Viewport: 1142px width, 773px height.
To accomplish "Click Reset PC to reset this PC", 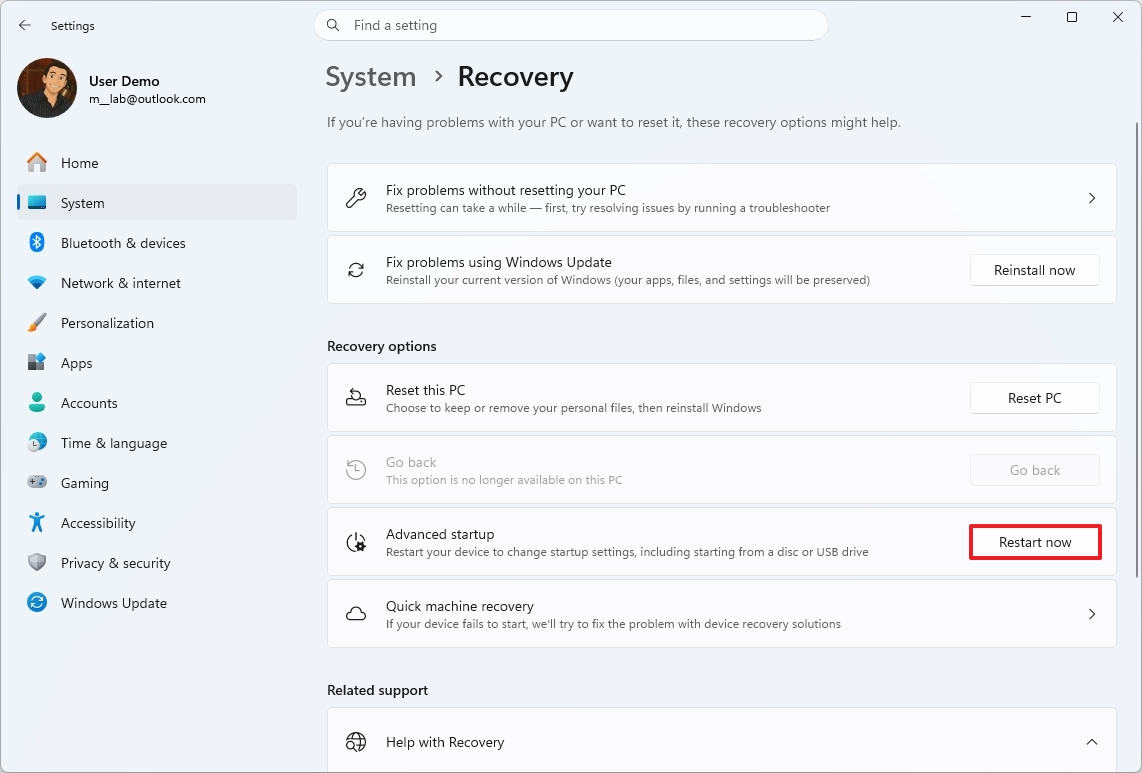I will point(1035,397).
